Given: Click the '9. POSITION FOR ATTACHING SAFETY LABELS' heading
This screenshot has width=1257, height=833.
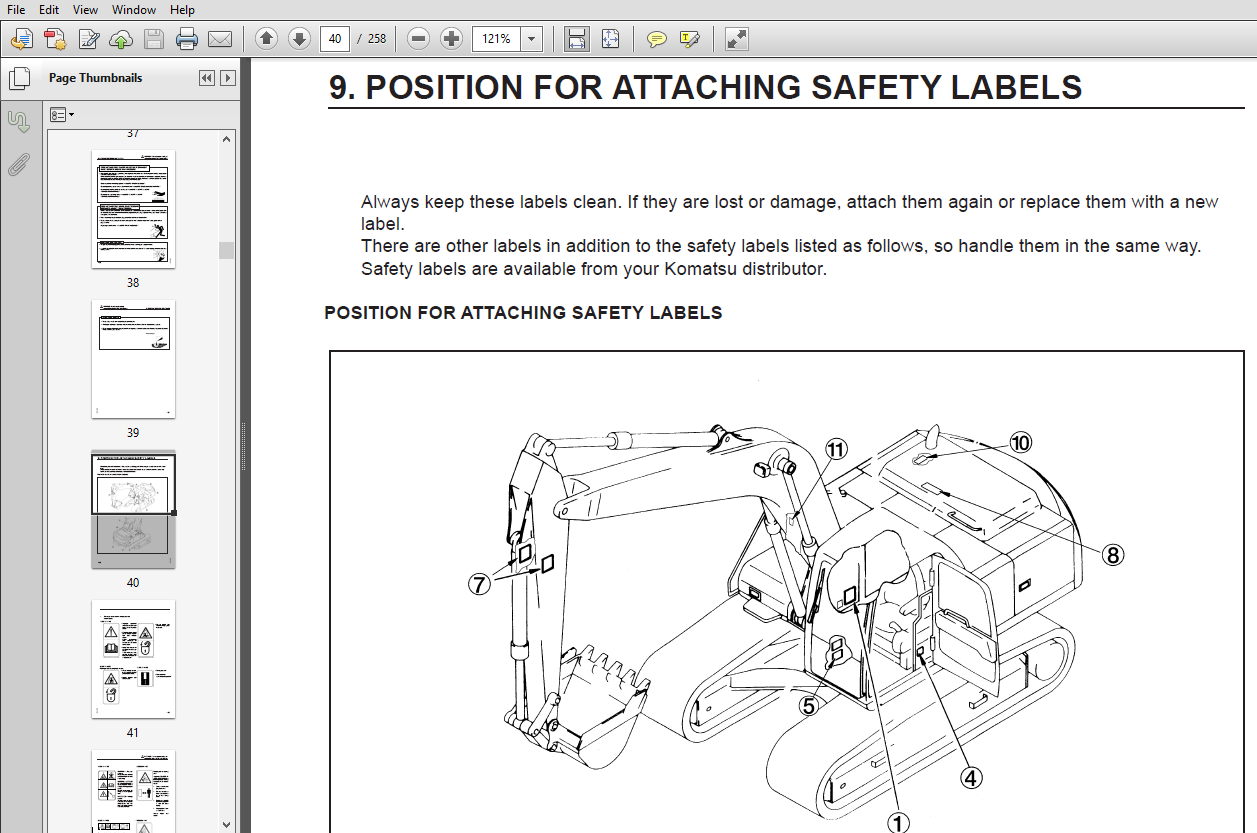Looking at the screenshot, I should pos(705,87).
